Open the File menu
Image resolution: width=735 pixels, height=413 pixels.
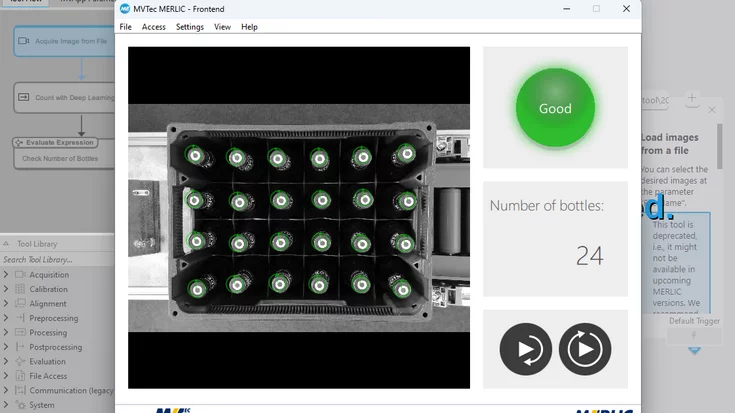(x=126, y=27)
